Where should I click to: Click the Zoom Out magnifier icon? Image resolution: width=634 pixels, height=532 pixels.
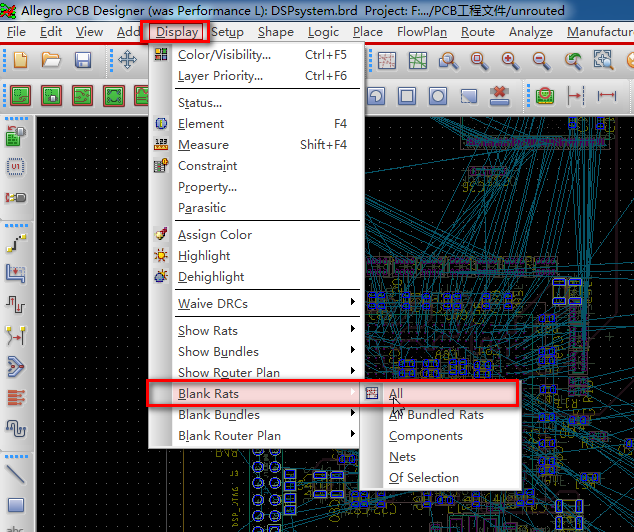point(541,61)
